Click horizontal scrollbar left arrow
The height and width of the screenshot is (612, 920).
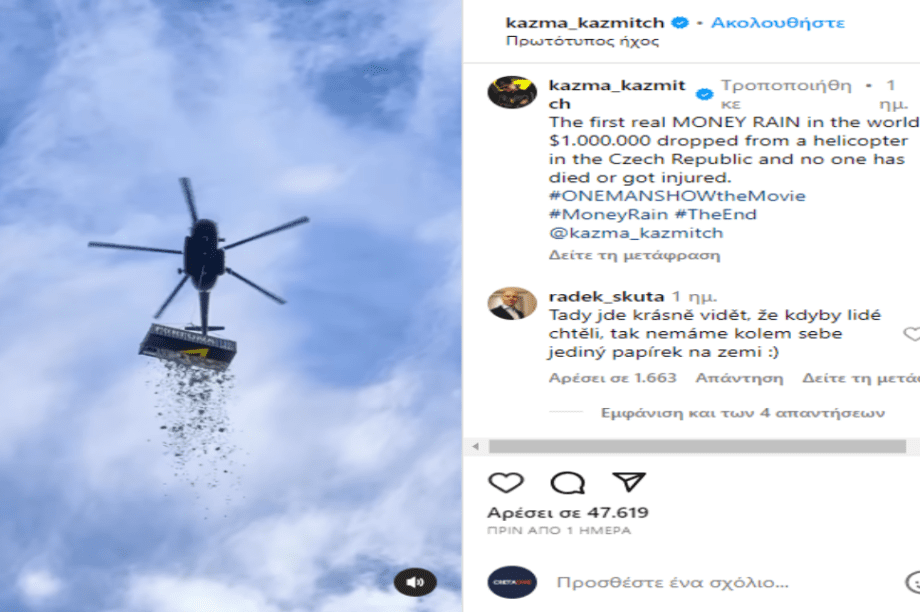tap(475, 447)
